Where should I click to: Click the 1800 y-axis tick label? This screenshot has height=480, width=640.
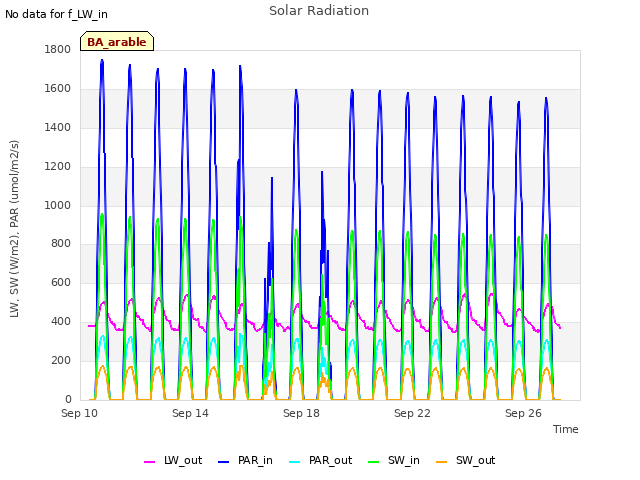click(58, 49)
